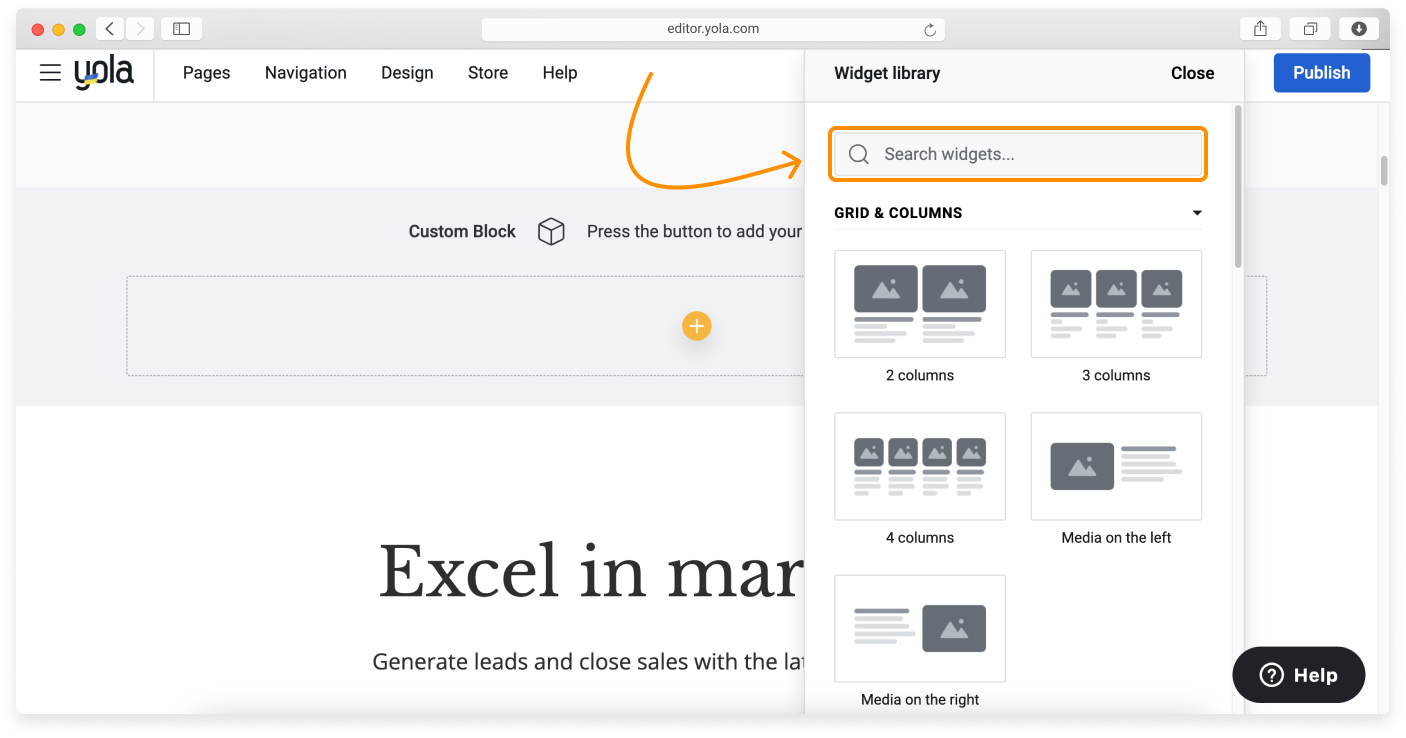Toggle the Safari sidebar icon

click(x=181, y=29)
